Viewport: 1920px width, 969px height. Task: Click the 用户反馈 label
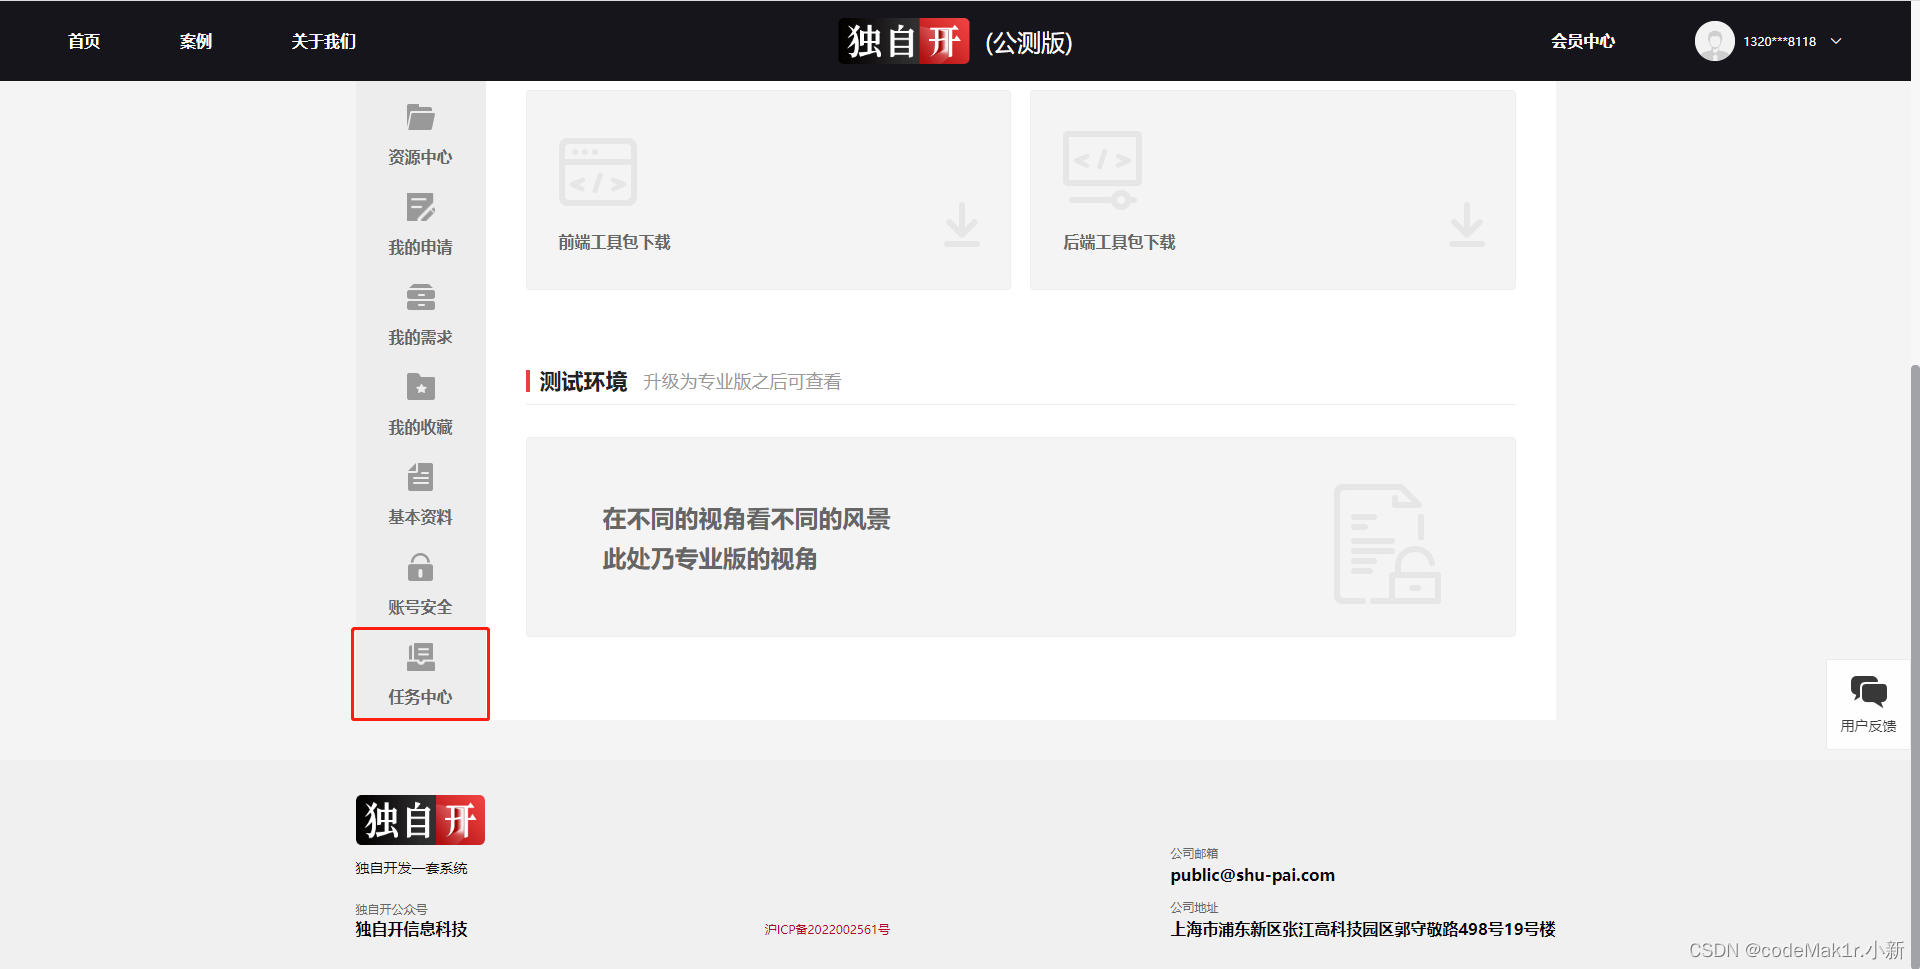tap(1868, 726)
